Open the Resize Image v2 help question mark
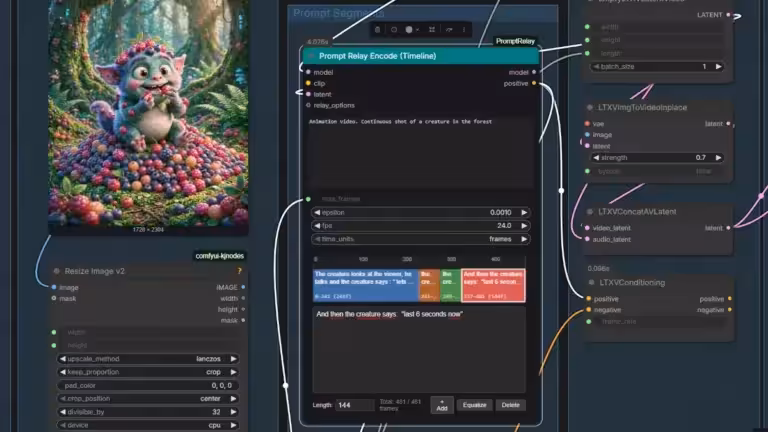 pos(240,271)
